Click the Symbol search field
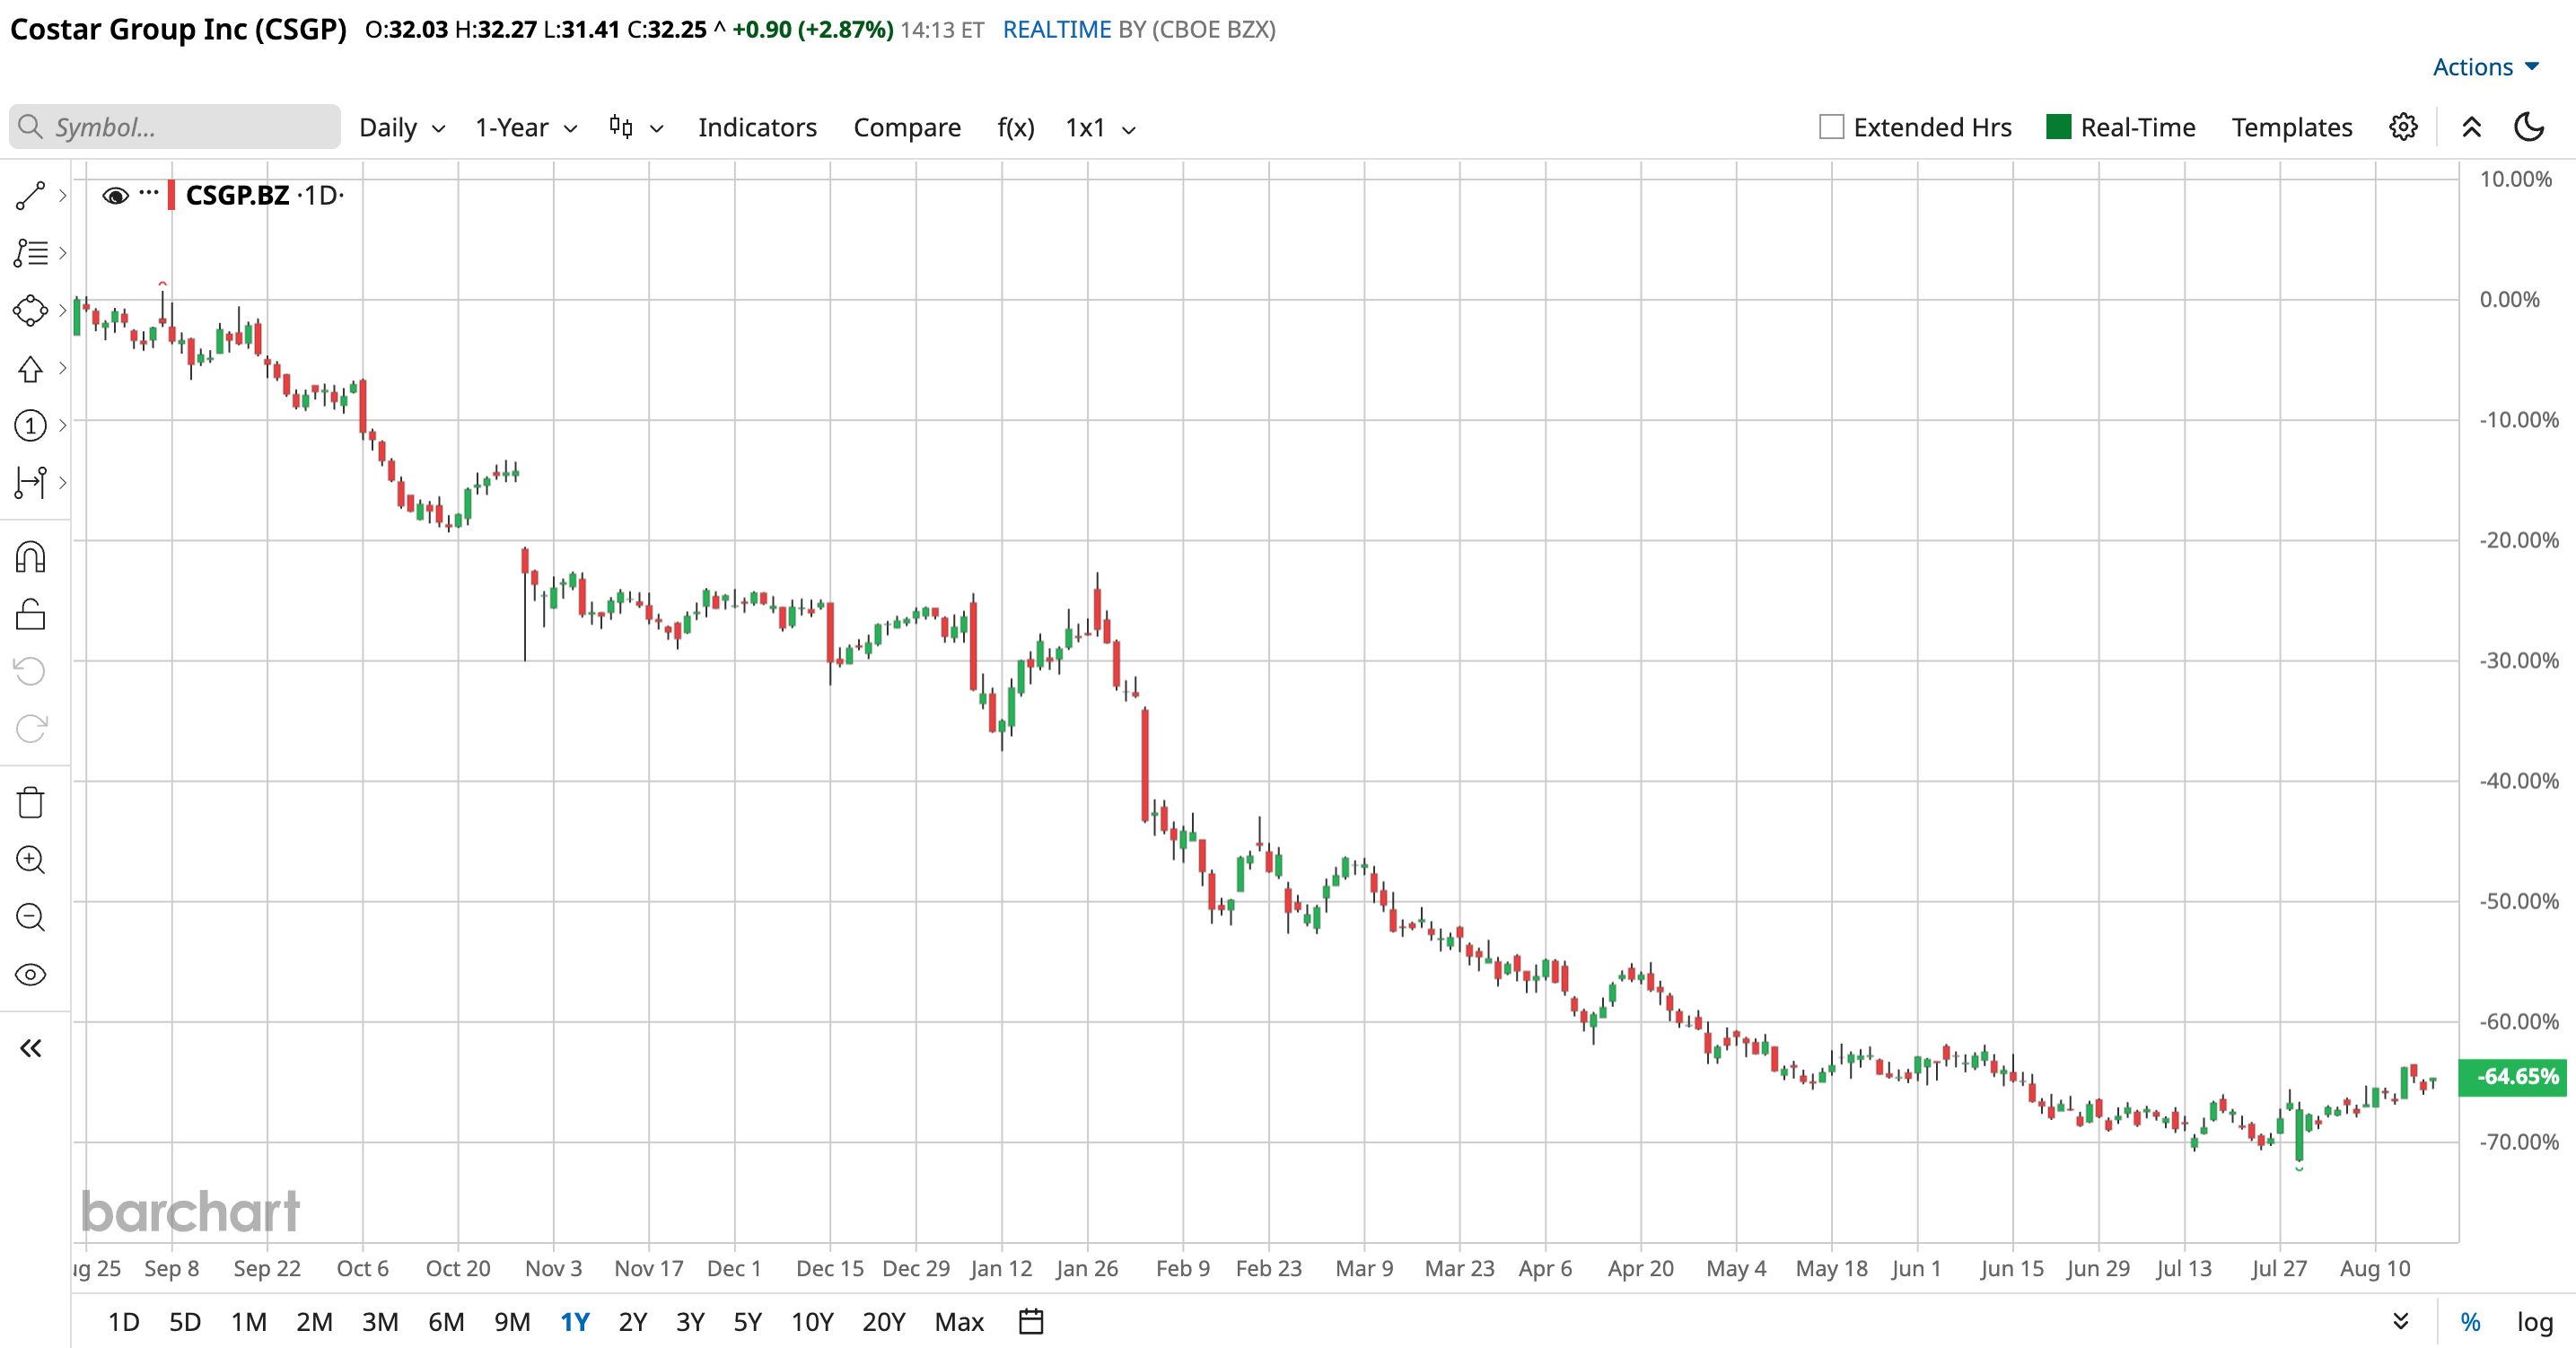Screen dimensions: 2576x1348 pyautogui.click(x=175, y=127)
